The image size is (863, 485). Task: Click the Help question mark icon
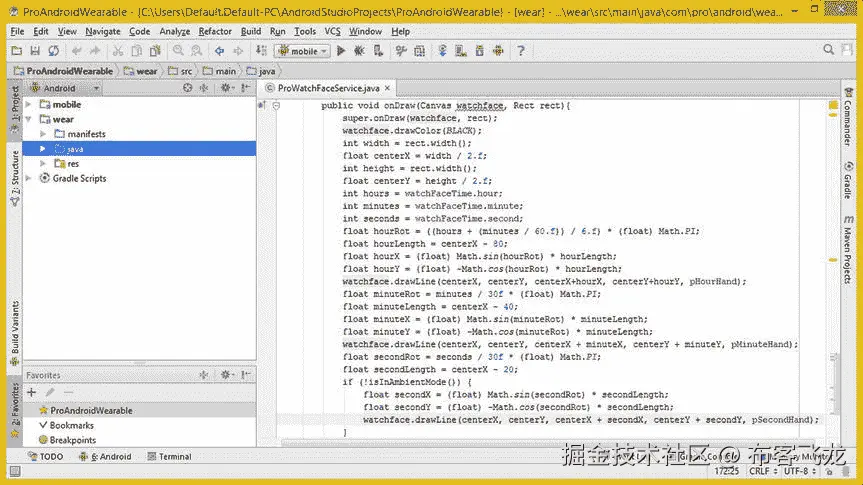coord(521,51)
